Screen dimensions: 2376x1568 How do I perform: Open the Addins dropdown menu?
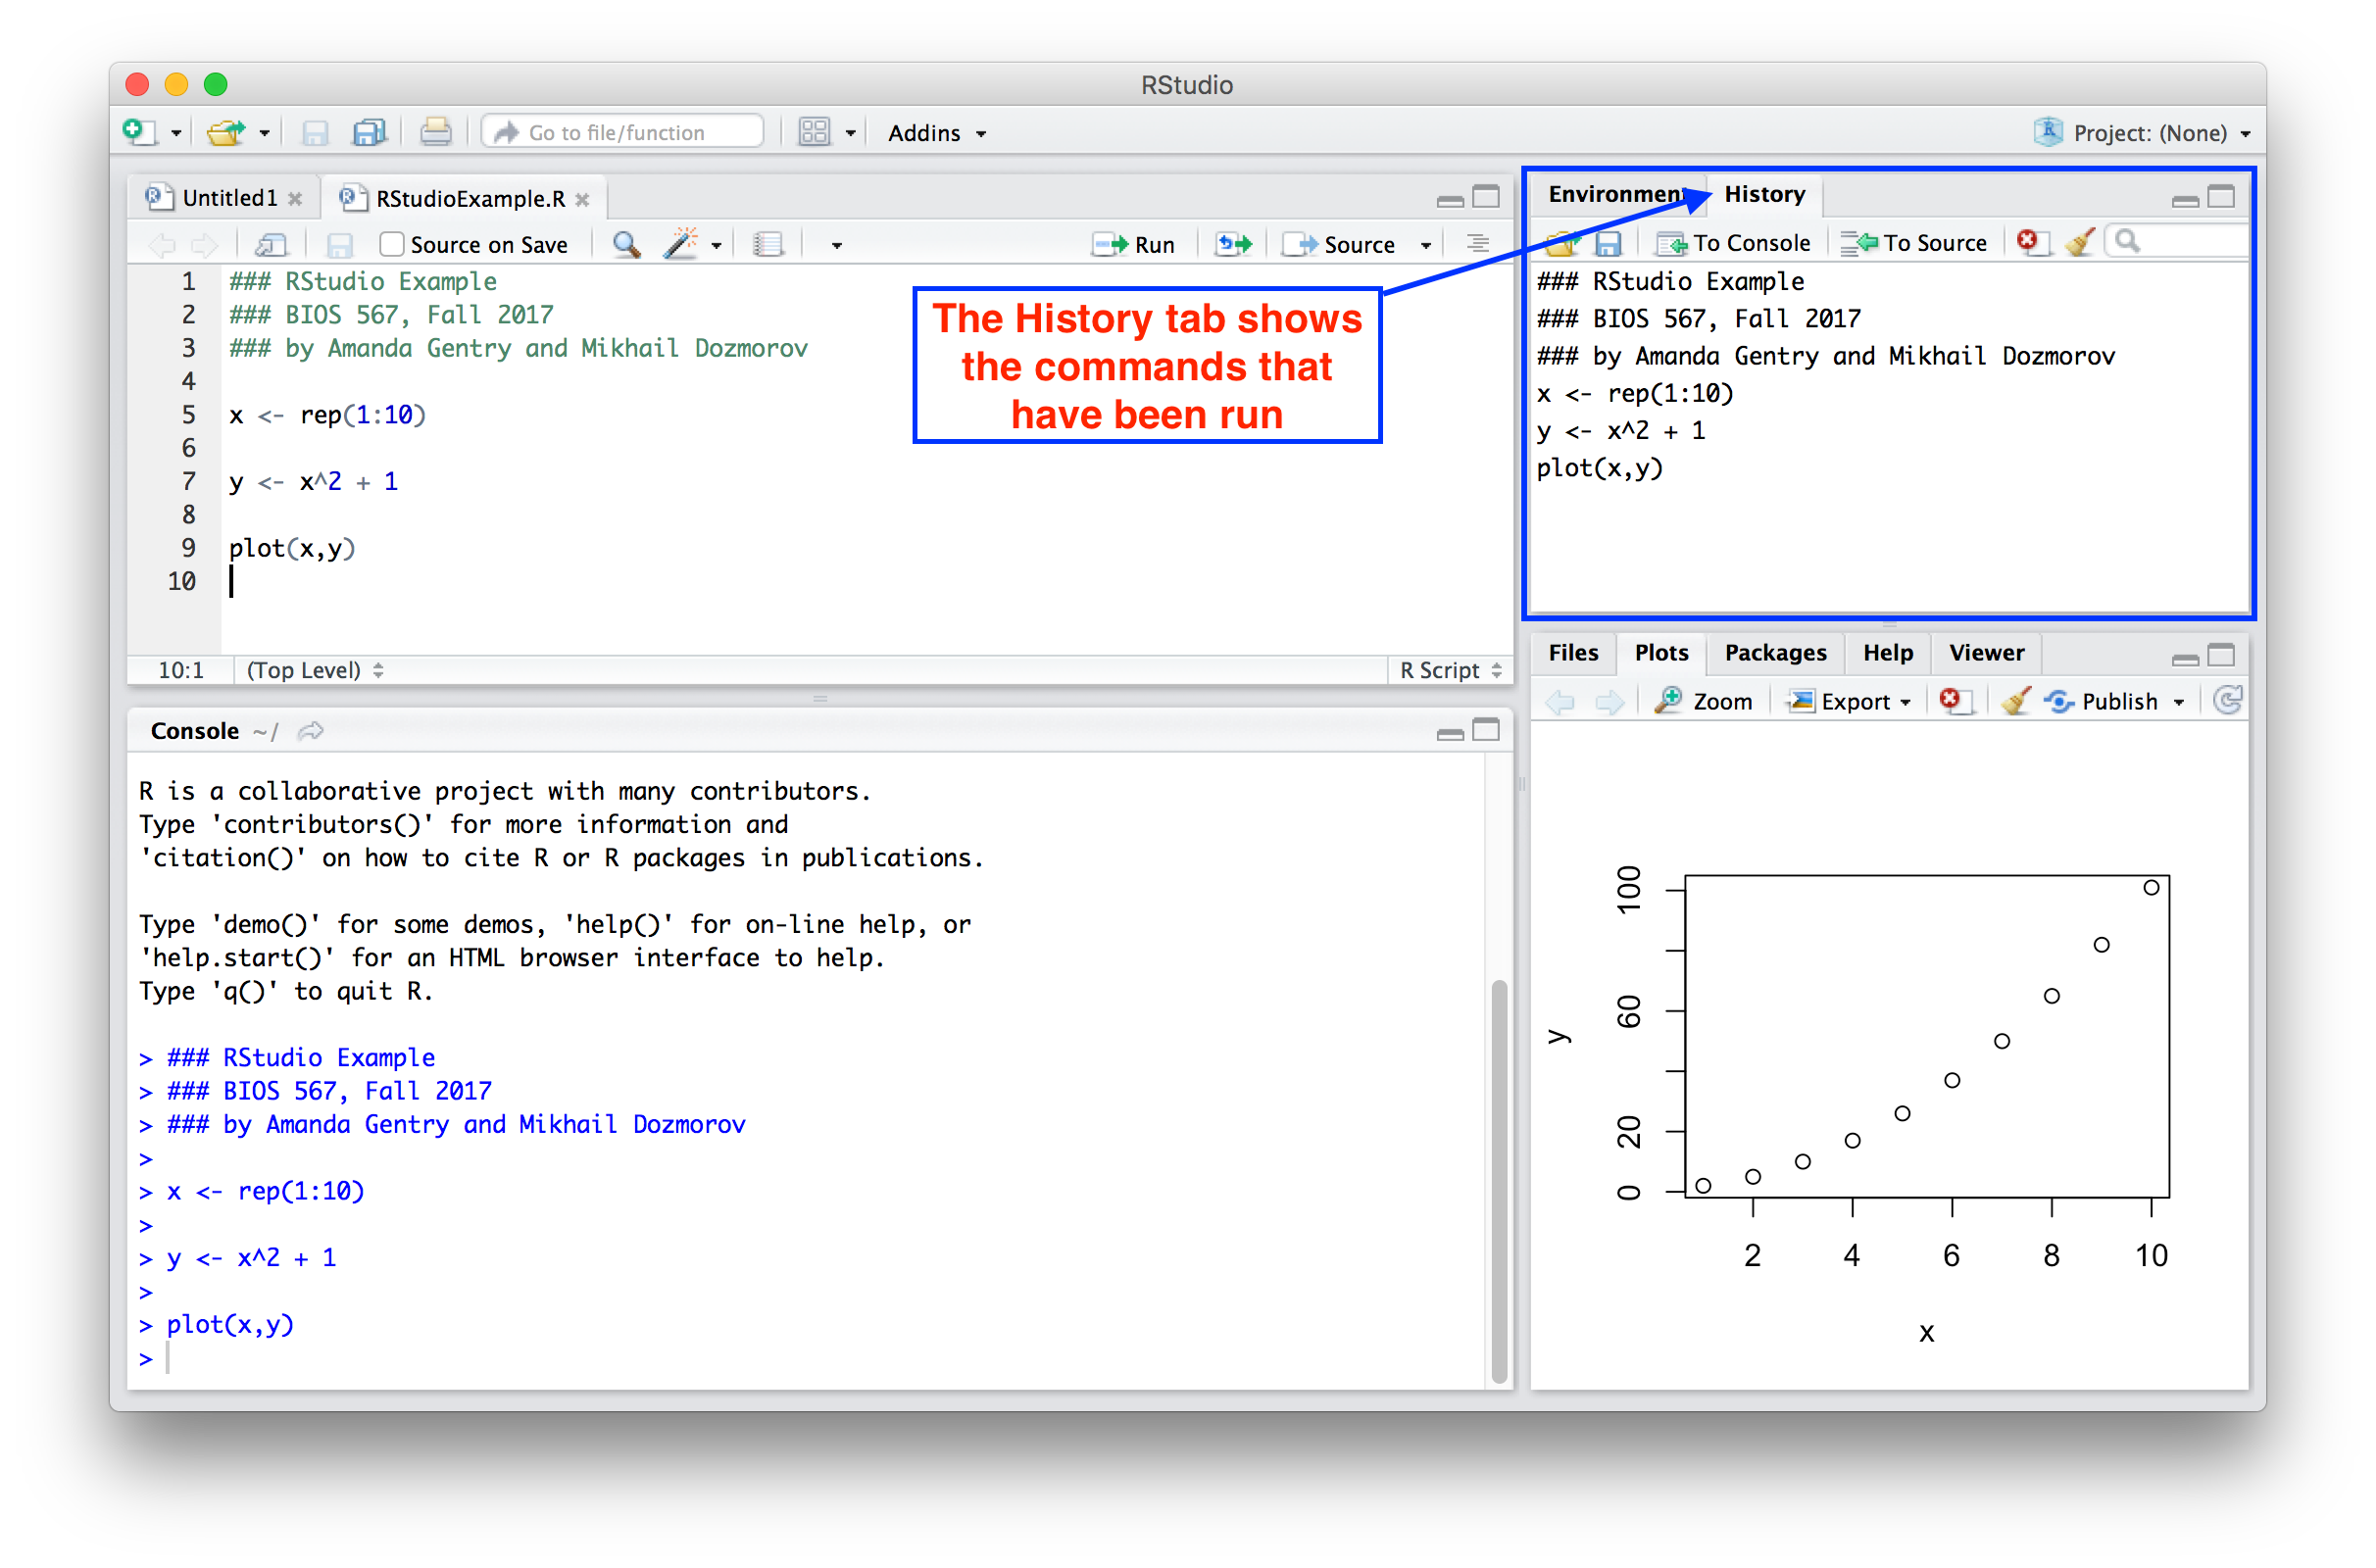click(x=937, y=133)
